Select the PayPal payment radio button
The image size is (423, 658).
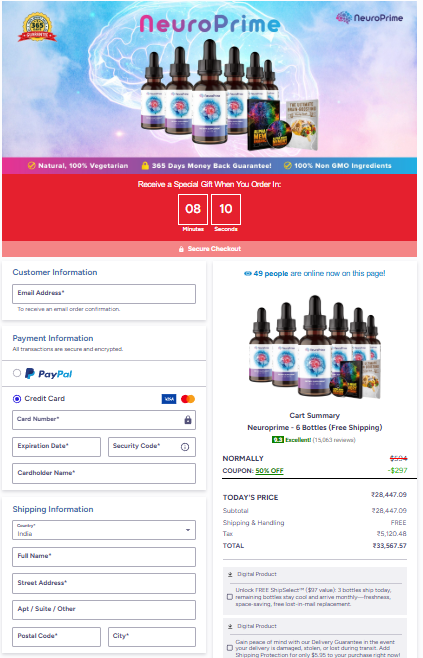(17, 373)
